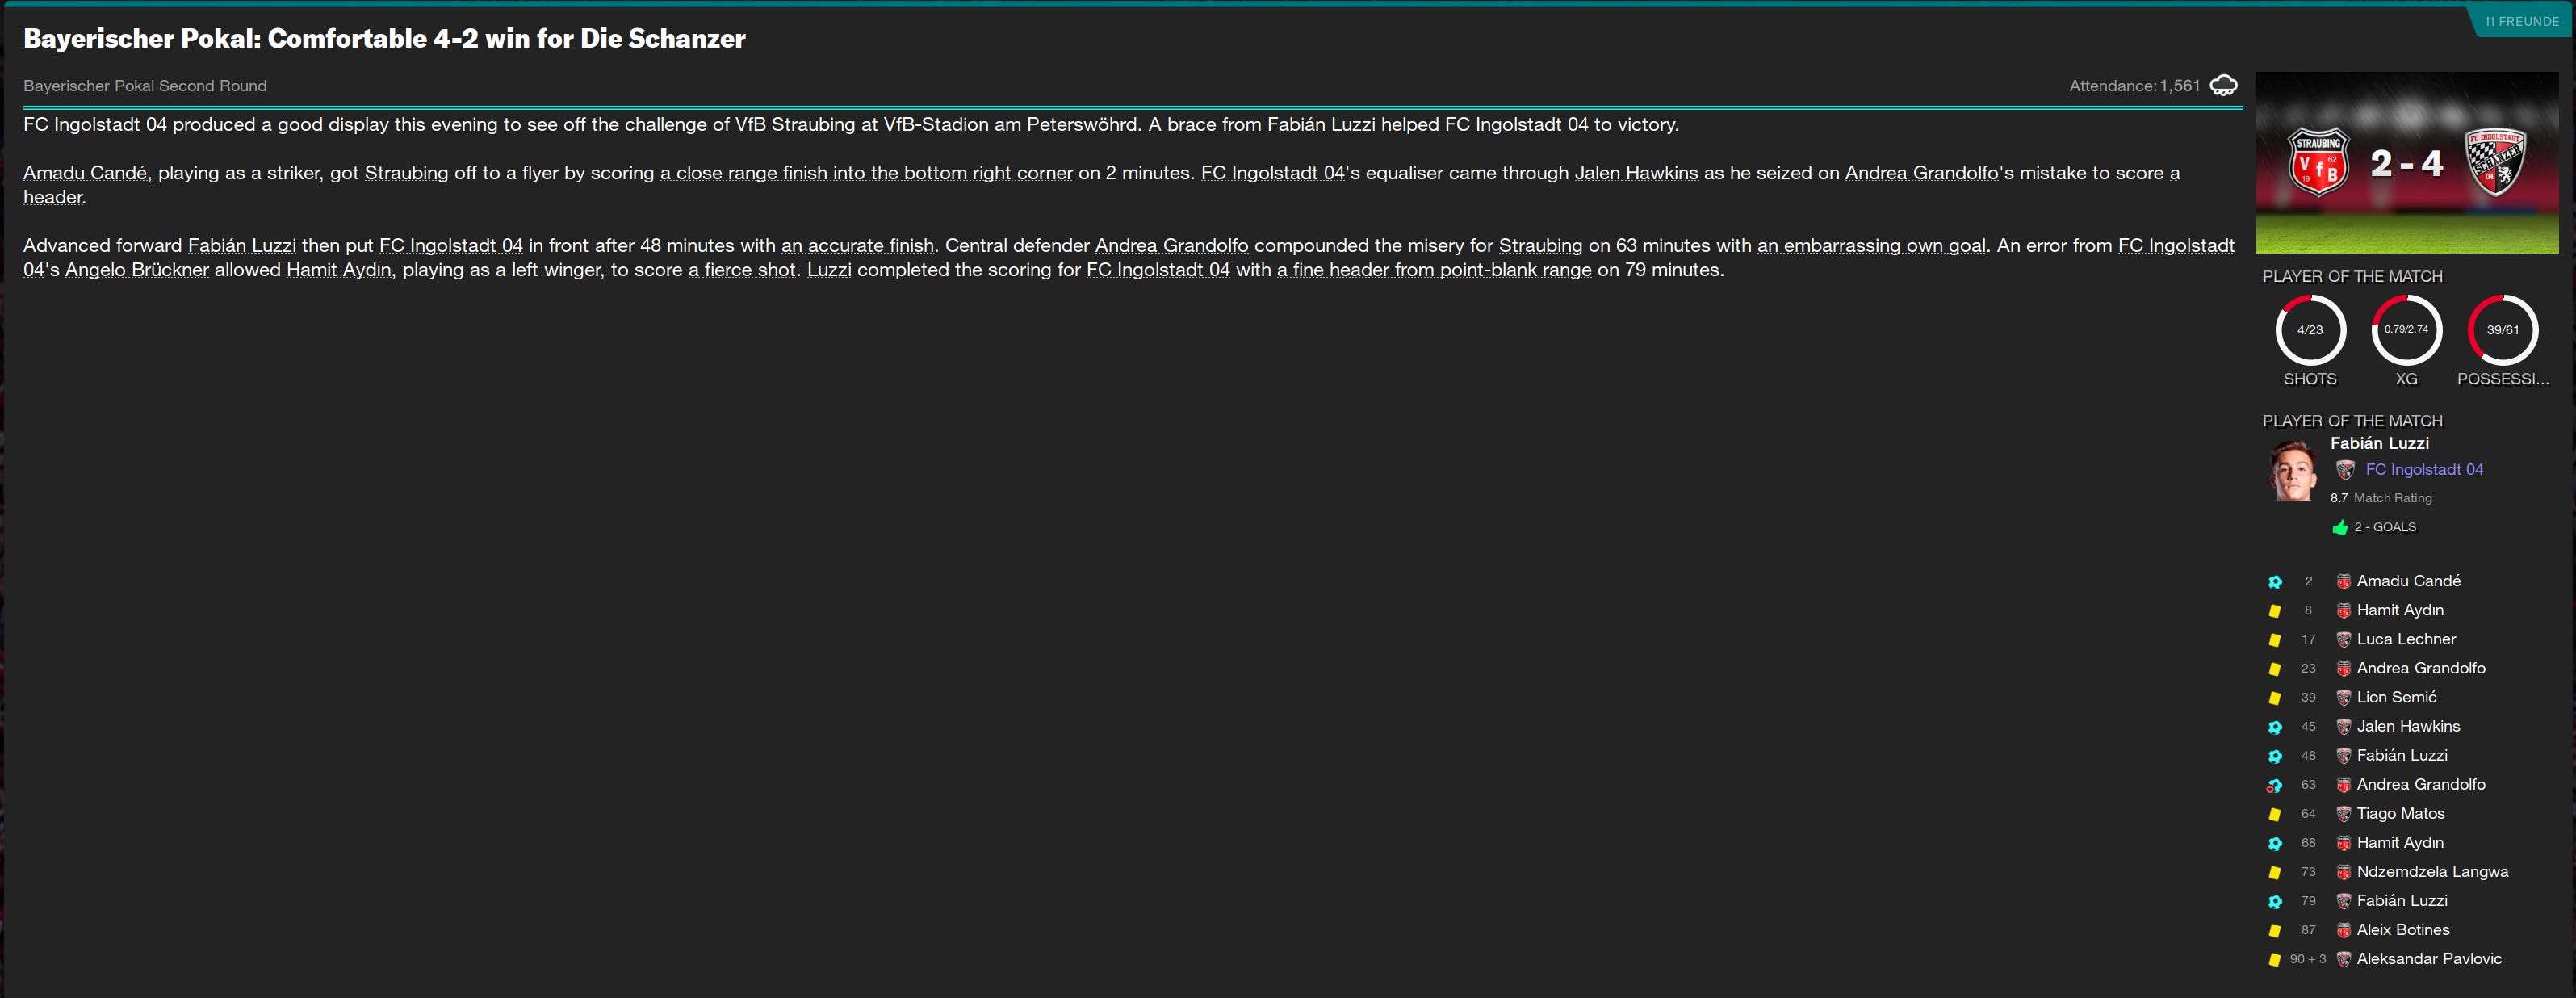
Task: Click the rainy weather icon beside attendance
Action: point(2223,86)
